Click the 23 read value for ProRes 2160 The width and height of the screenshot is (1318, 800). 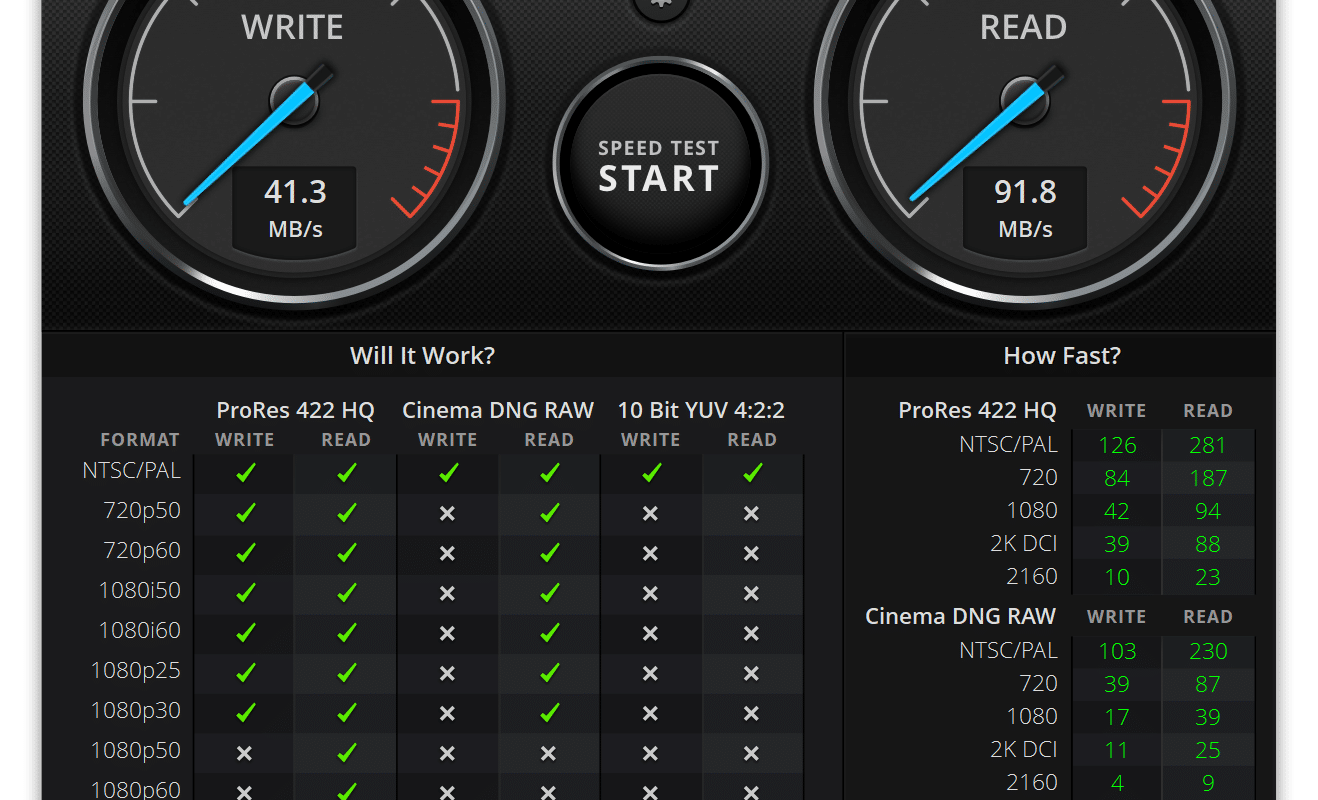(1208, 578)
